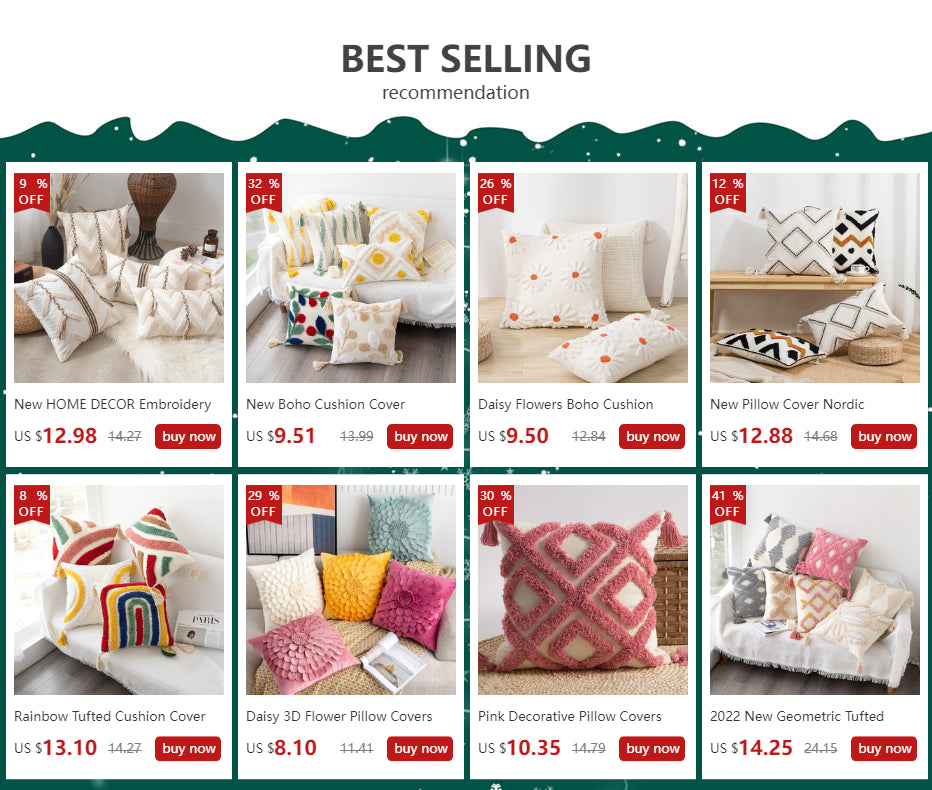Click the 9% OFF discount badge
The image size is (932, 790).
pyautogui.click(x=32, y=193)
